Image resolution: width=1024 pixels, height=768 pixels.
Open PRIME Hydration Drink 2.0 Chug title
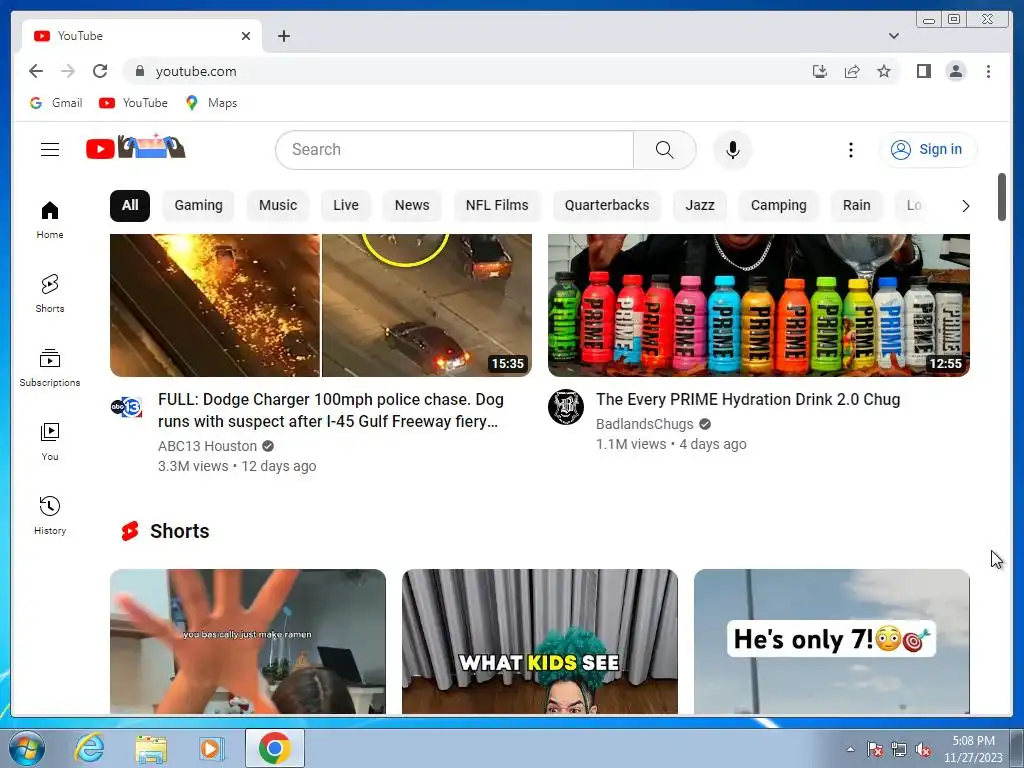click(x=748, y=400)
